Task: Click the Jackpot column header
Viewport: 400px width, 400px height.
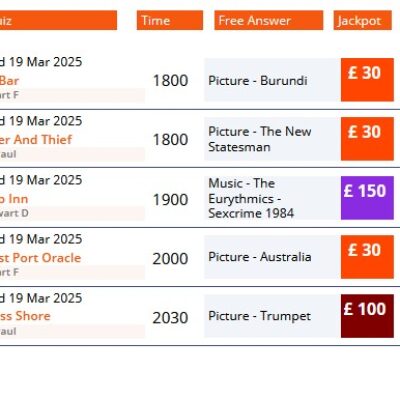Action: [362, 20]
